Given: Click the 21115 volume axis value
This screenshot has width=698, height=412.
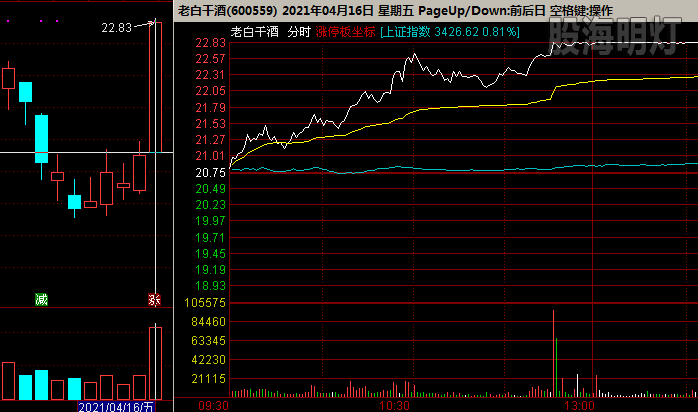Looking at the screenshot, I should click(x=208, y=379).
